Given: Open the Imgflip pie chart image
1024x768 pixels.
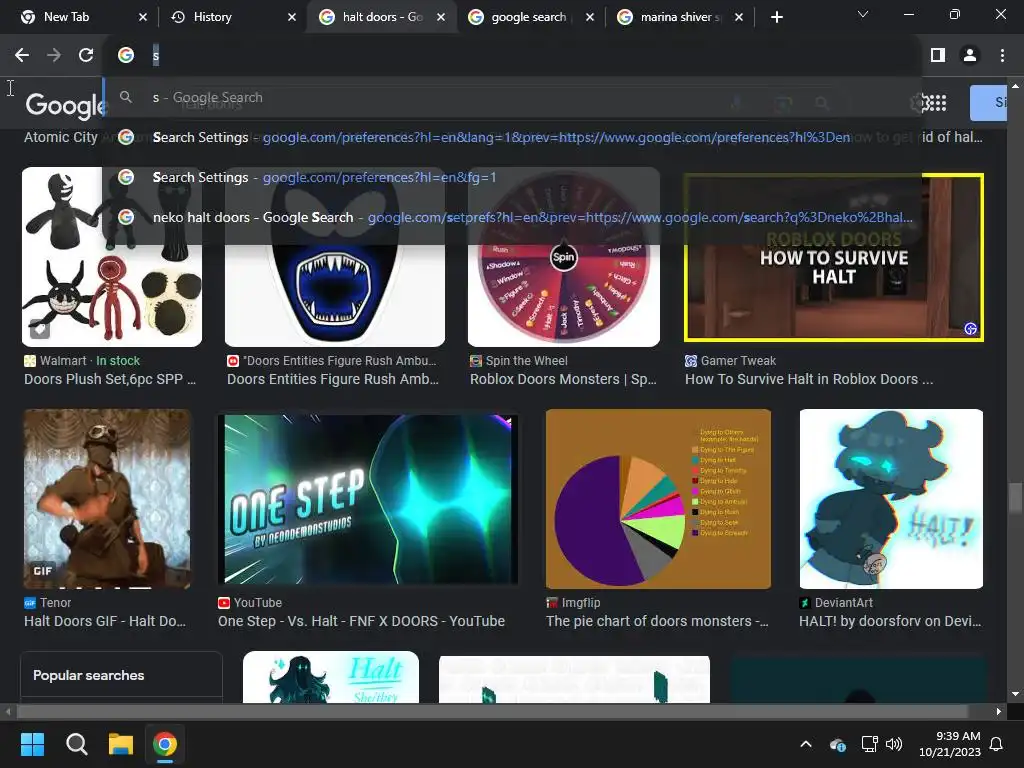Looking at the screenshot, I should pos(658,499).
